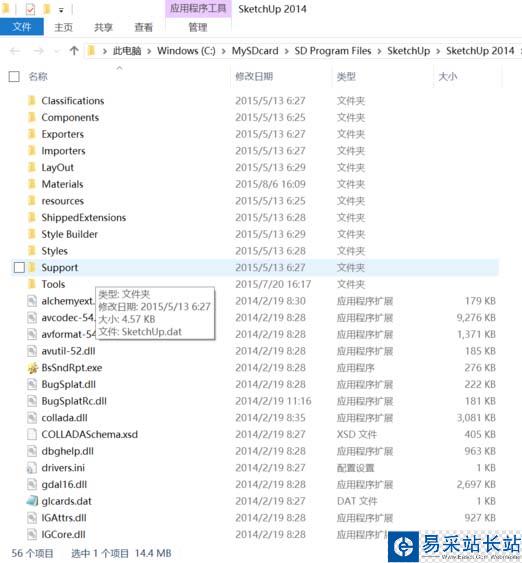The image size is (522, 563).
Task: Select the IGAttrs.dll file name
Action: tap(64, 518)
